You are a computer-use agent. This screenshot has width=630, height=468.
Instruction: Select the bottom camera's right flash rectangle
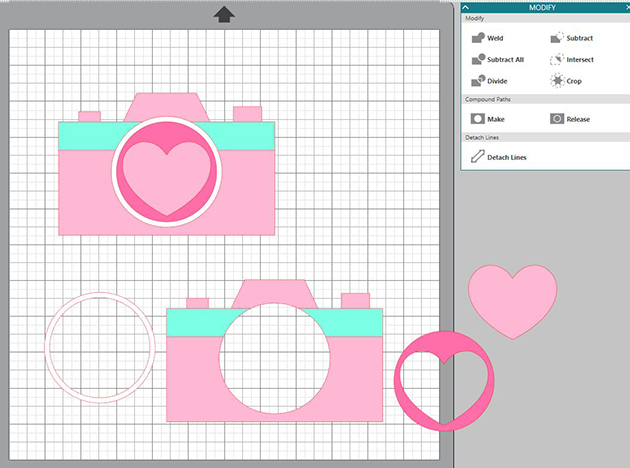[x=355, y=300]
